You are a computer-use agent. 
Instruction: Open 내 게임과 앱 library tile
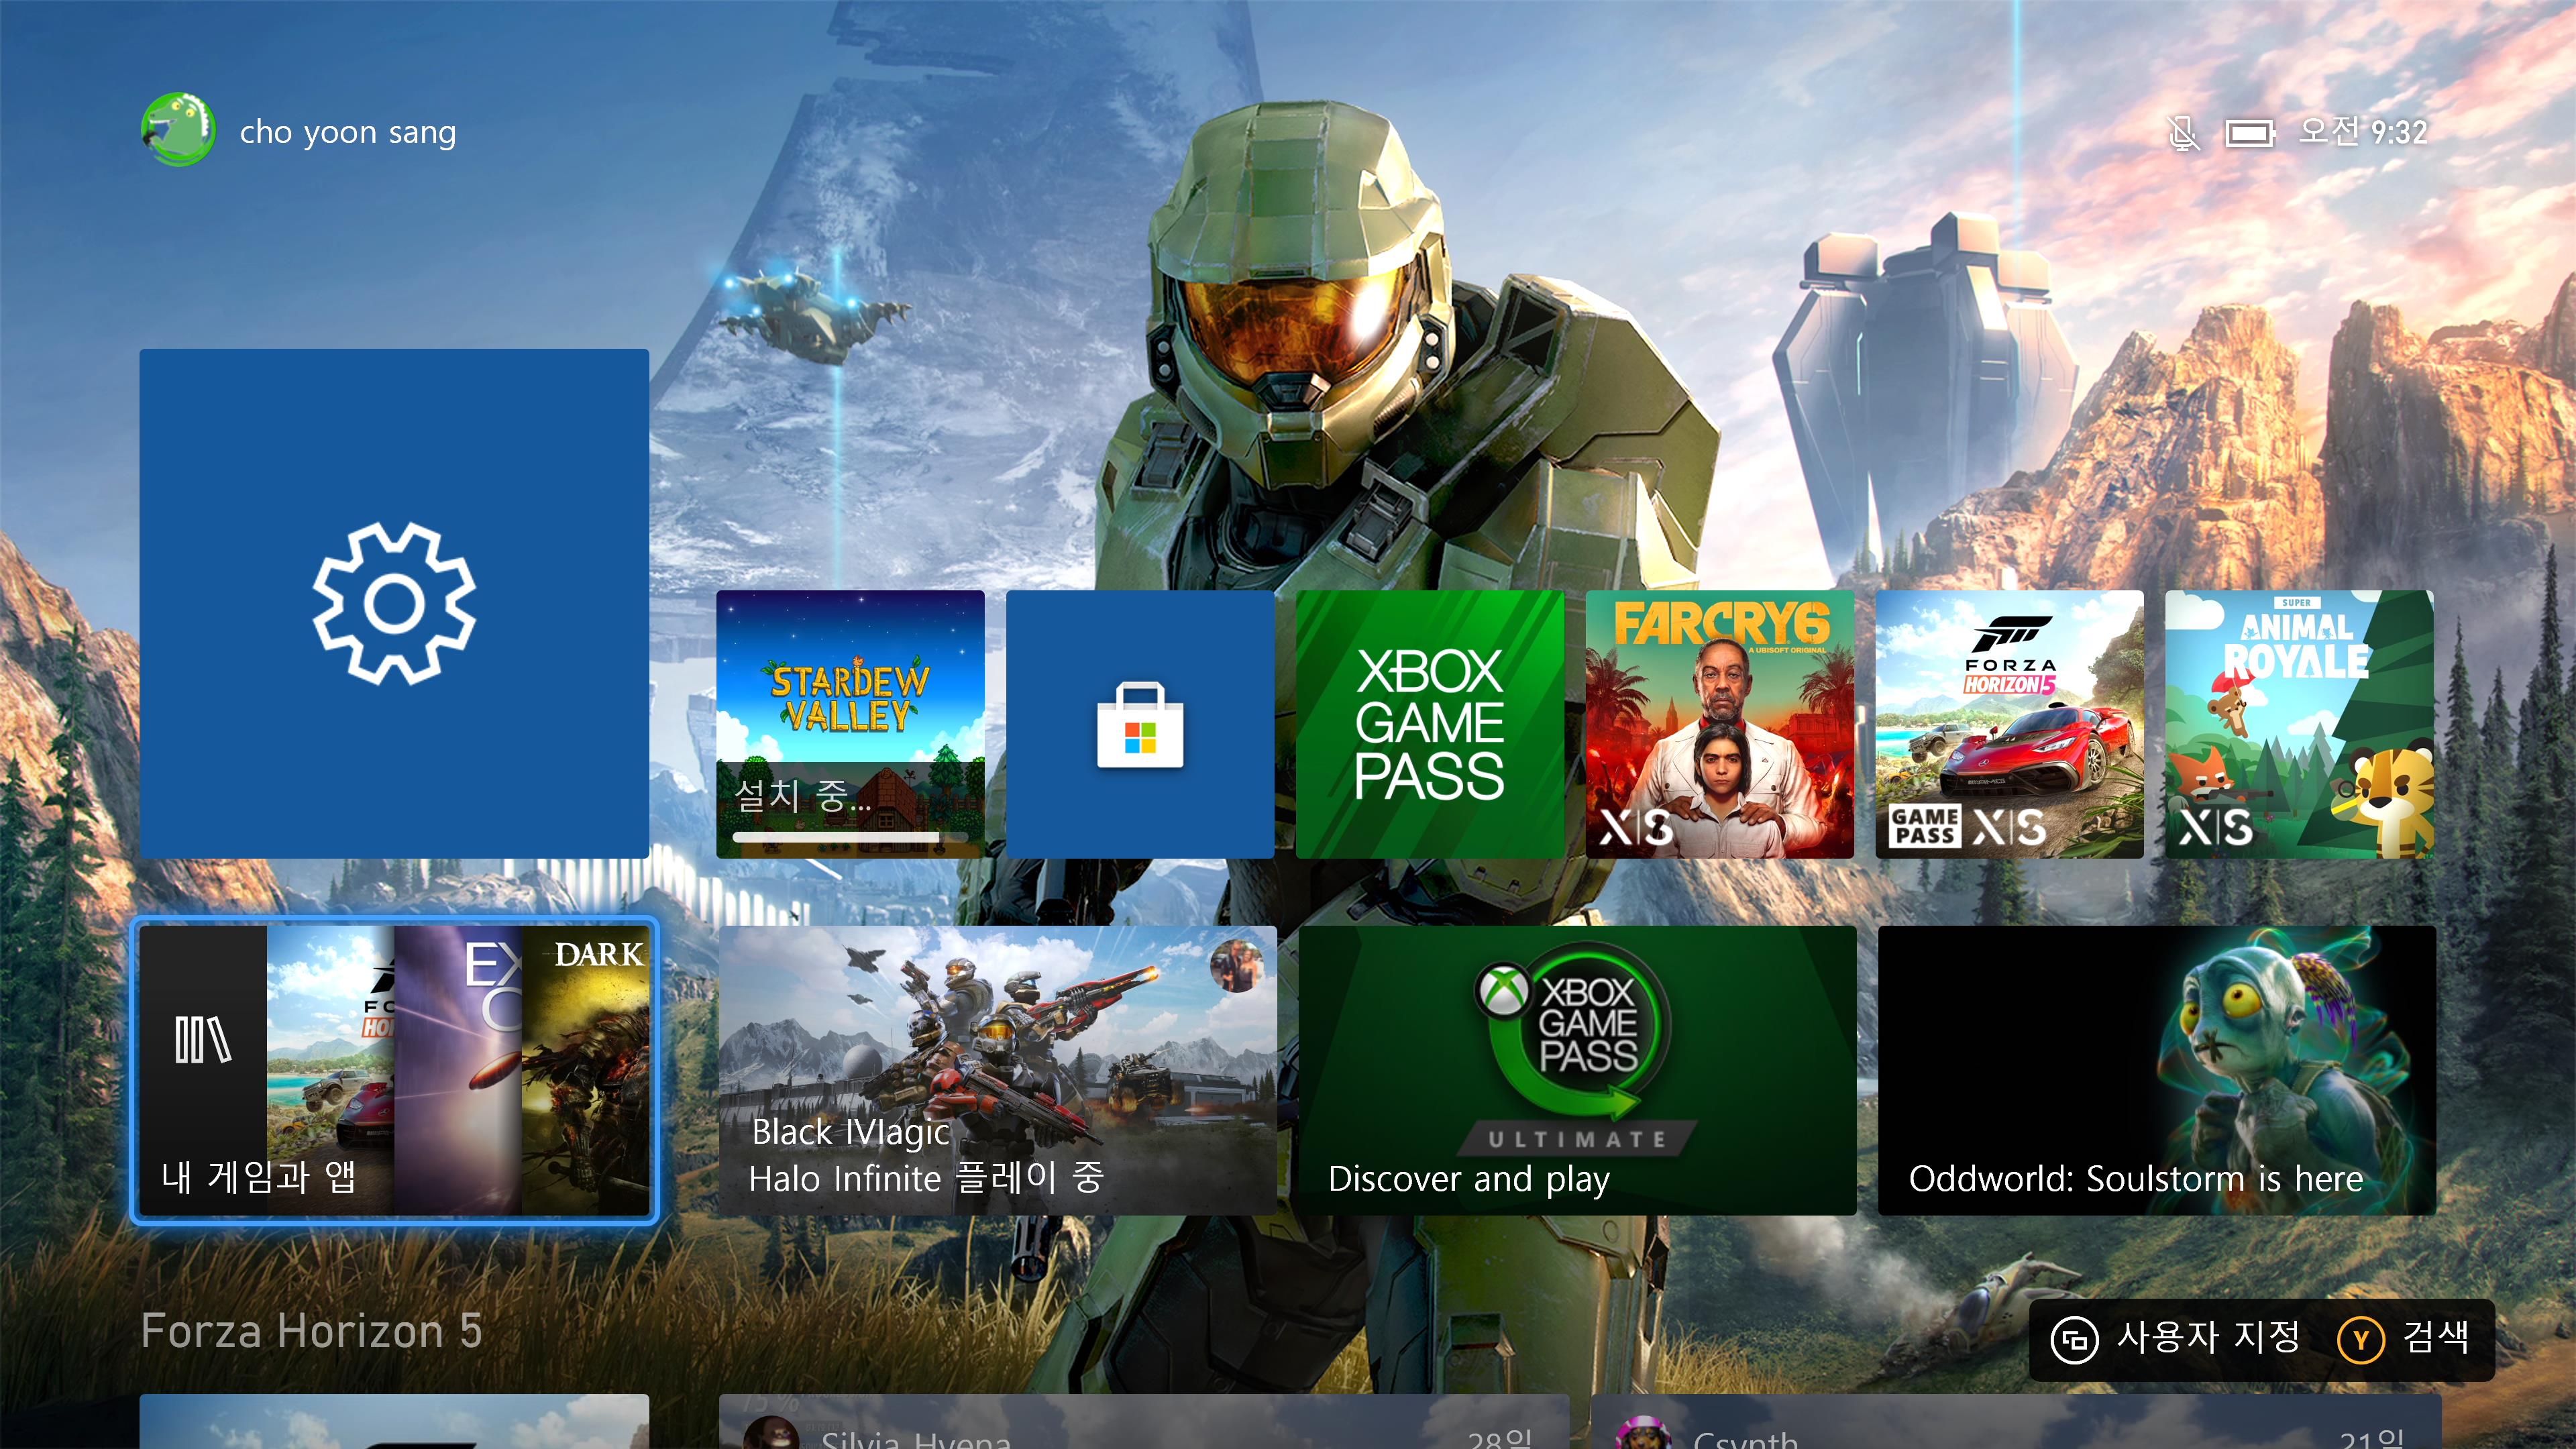click(394, 1070)
